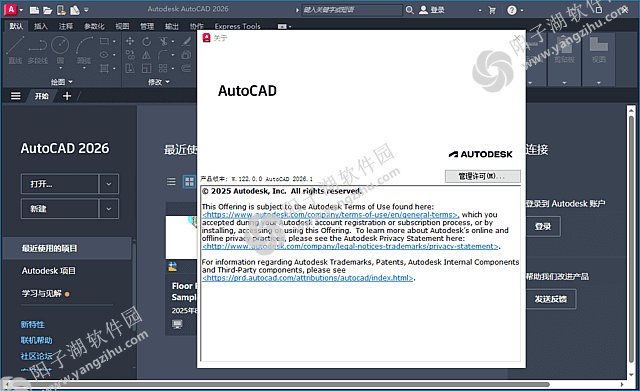Switch to the Express Tools ribbon tab

click(x=238, y=27)
